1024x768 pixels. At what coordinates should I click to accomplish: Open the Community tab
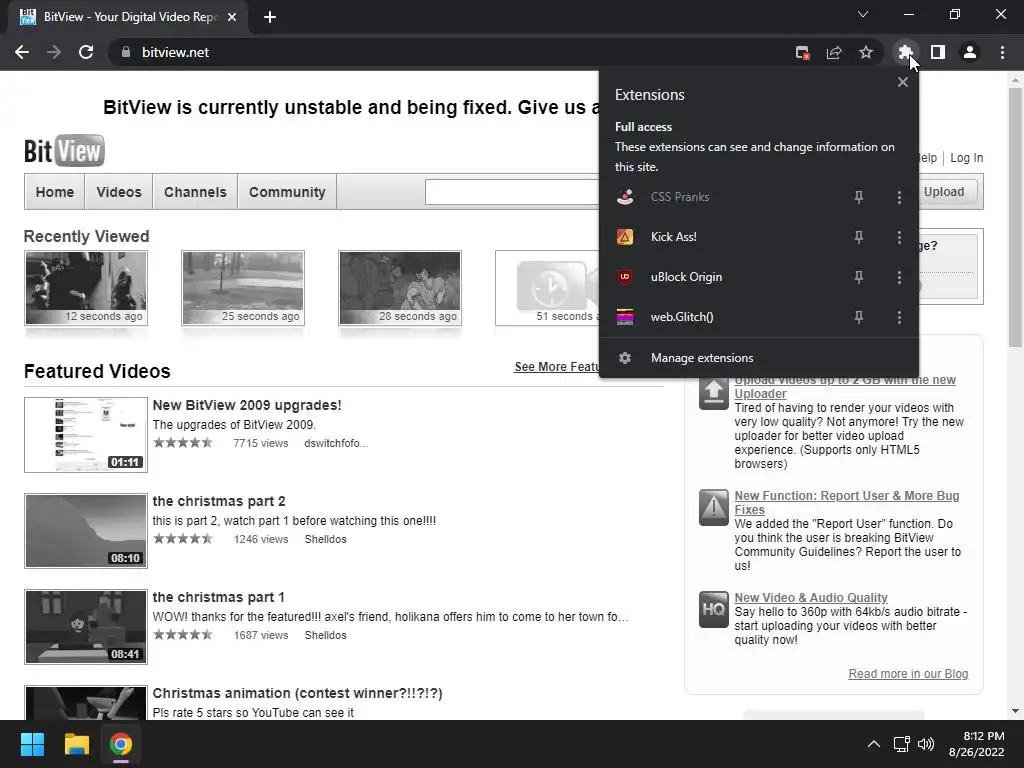coord(287,192)
